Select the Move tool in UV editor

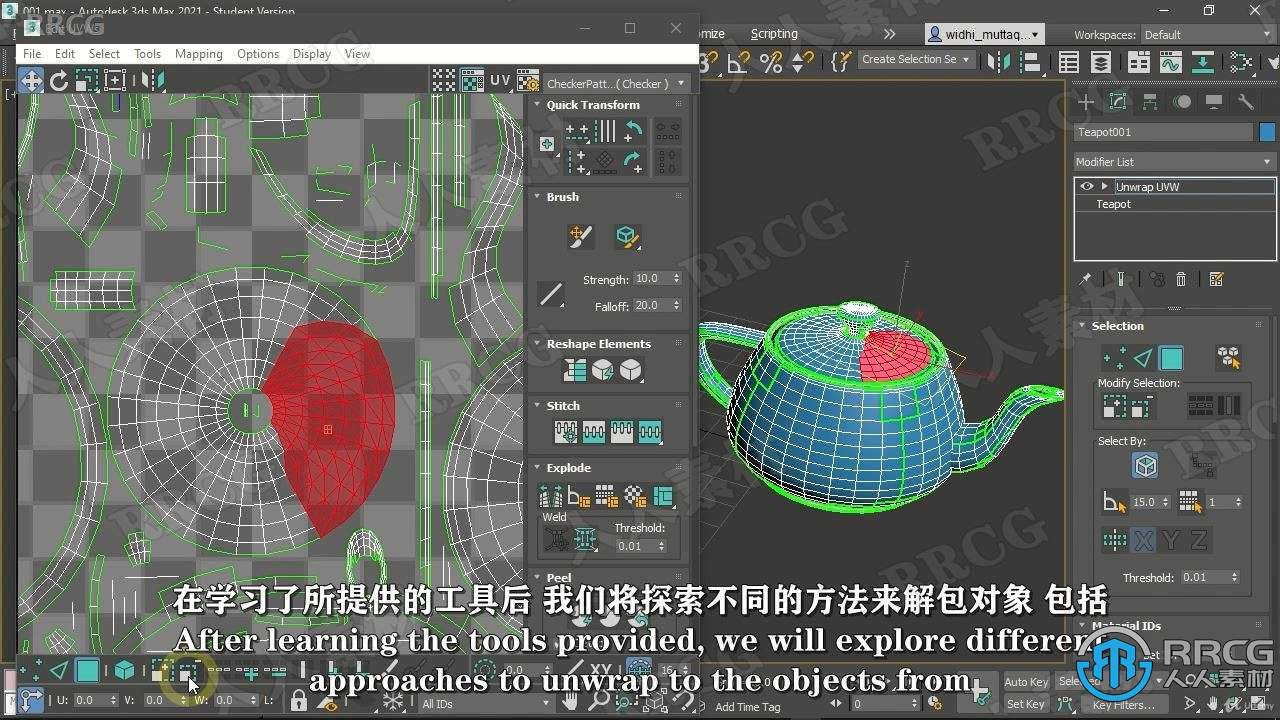point(31,81)
